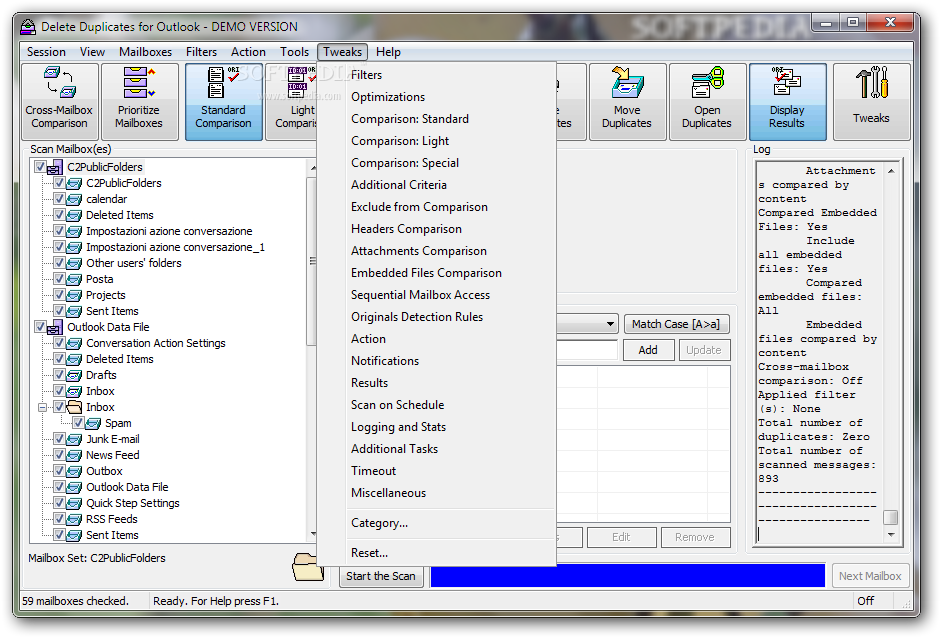Select the Sent Items folder under C2PublicFolders
This screenshot has height=638, width=941.
coord(112,311)
